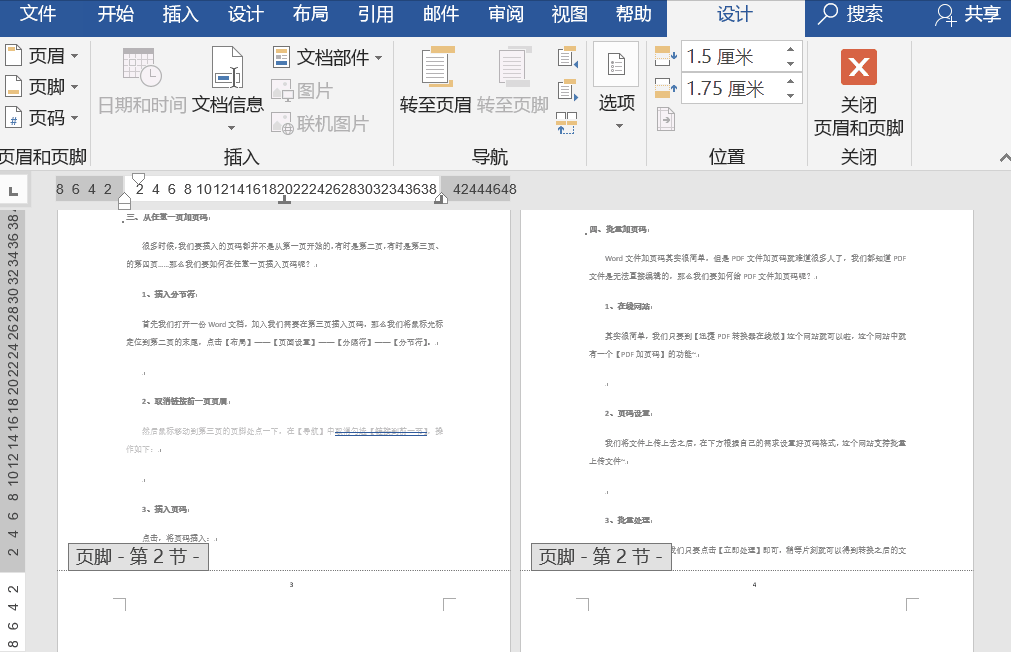Image resolution: width=1011 pixels, height=652 pixels.
Task: Click the 页眉 header page icon
Action: click(14, 55)
